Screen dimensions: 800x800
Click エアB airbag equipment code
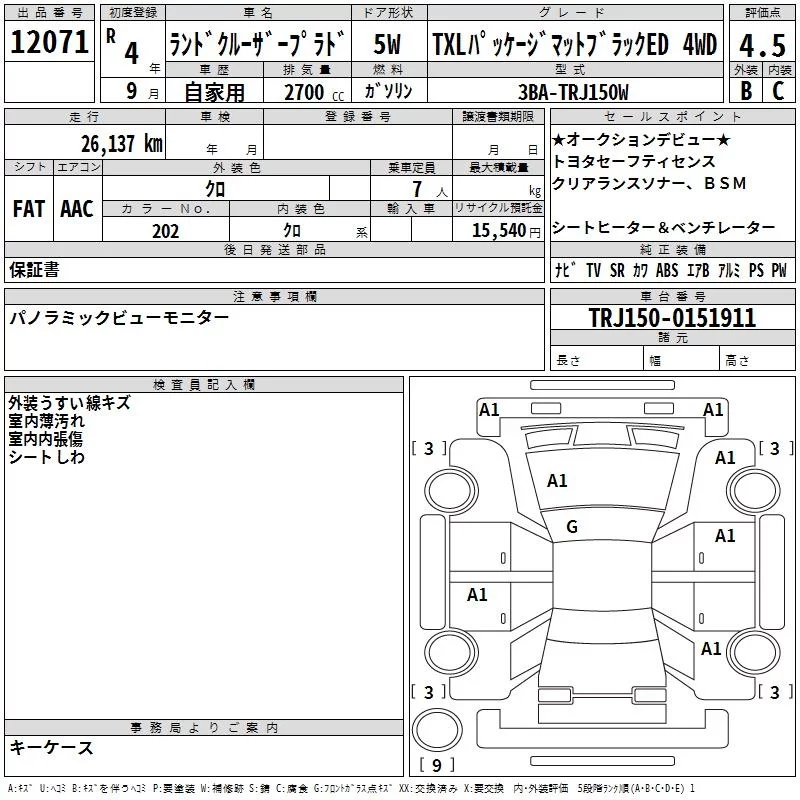click(x=698, y=270)
